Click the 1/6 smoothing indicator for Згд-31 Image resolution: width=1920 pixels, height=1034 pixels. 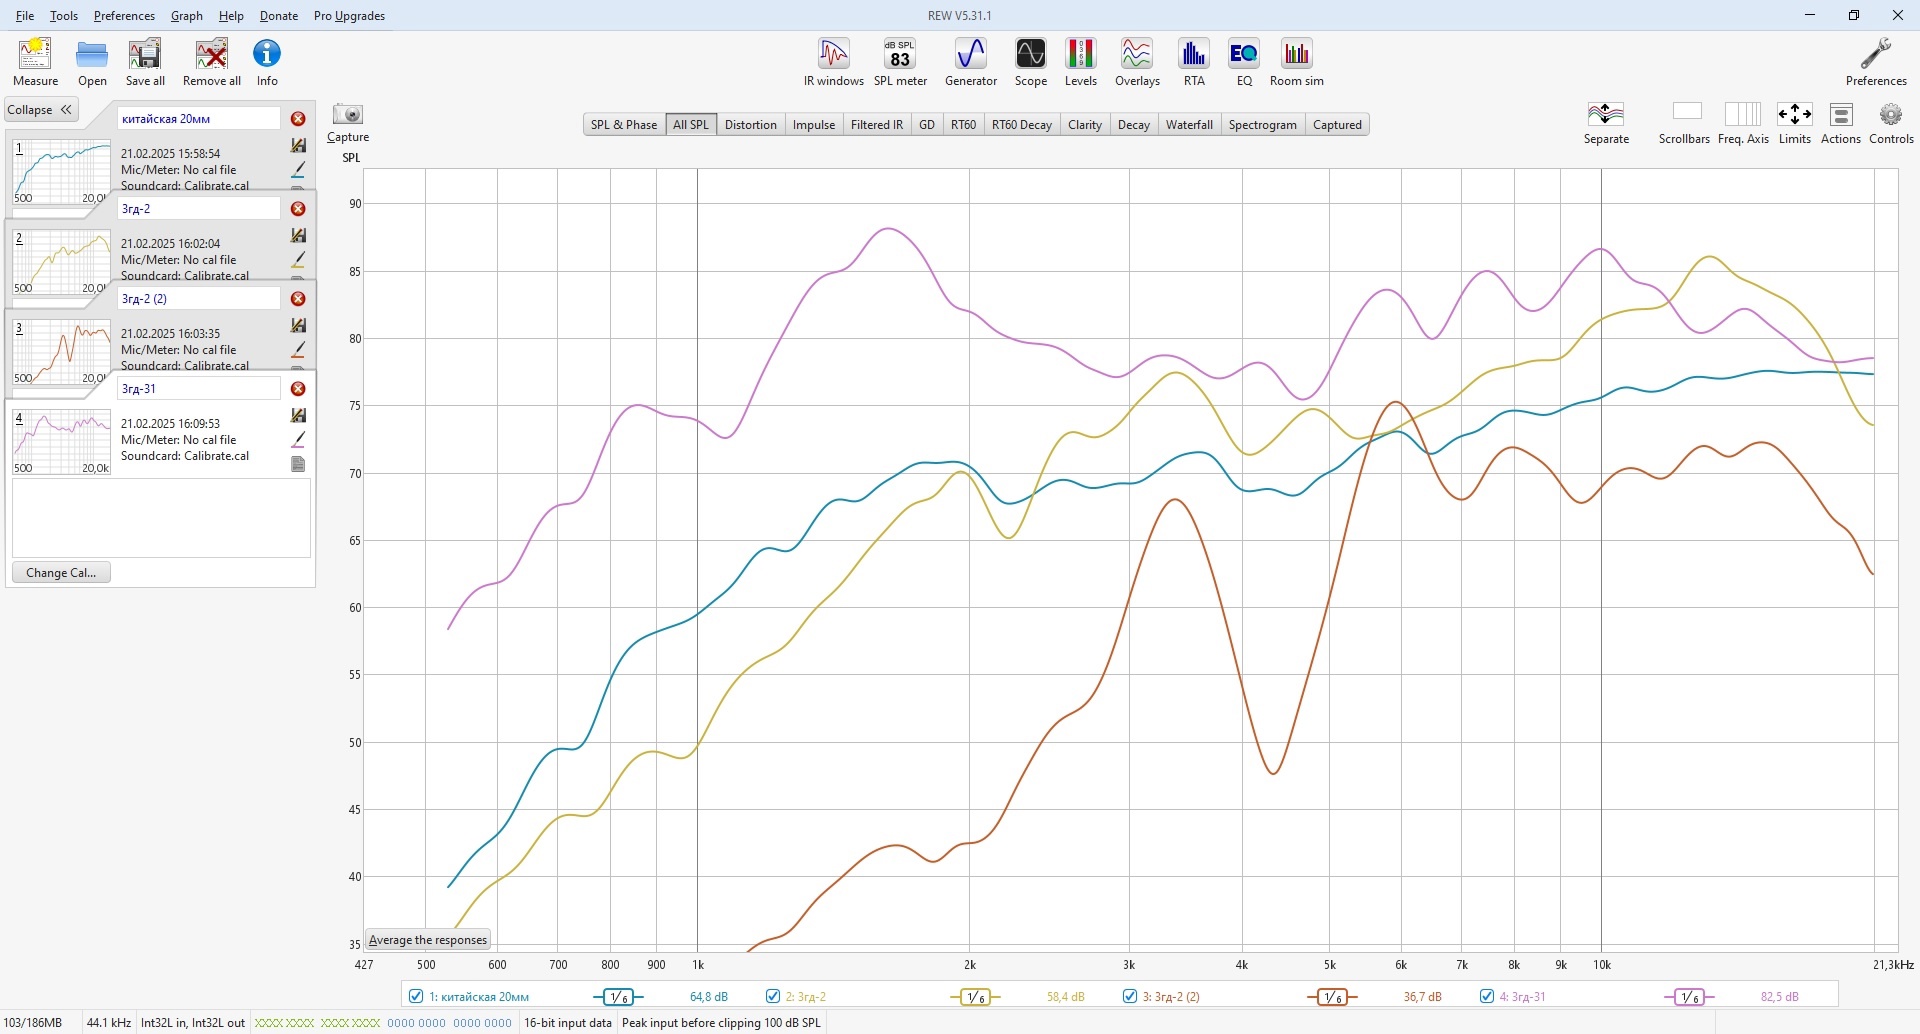tap(1689, 997)
